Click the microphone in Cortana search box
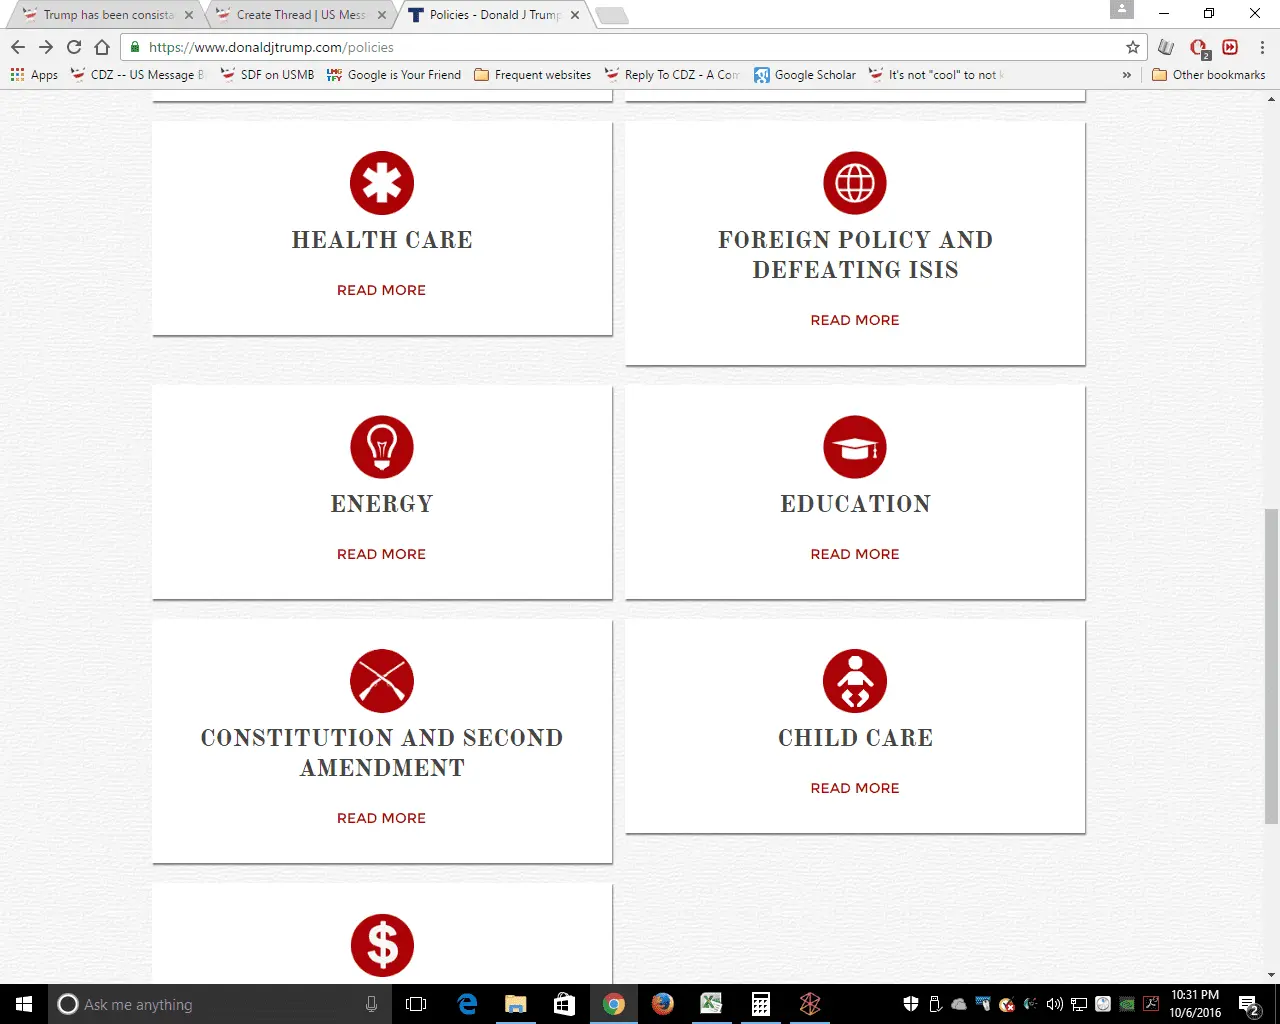Screen dimensions: 1280x1024 tap(372, 1004)
